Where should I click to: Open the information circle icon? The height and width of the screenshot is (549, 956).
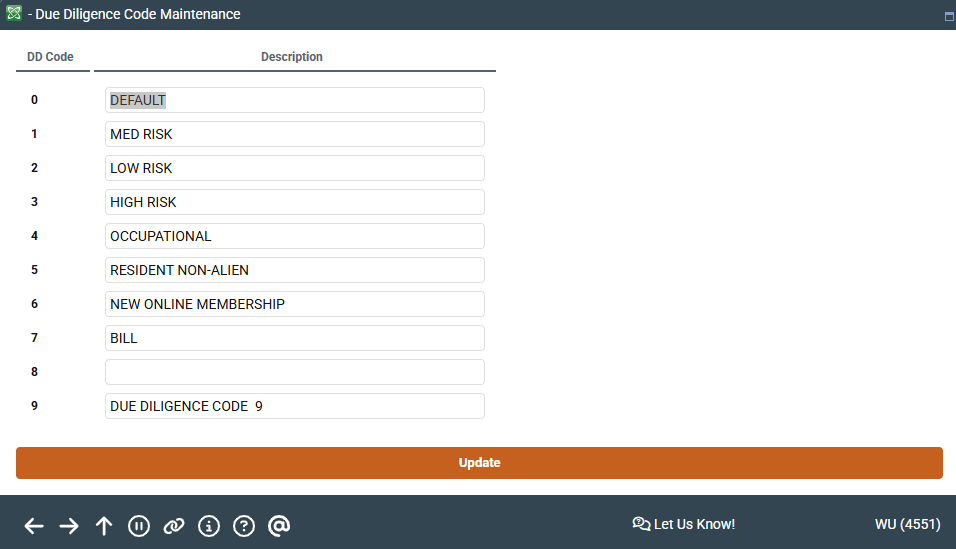(209, 526)
